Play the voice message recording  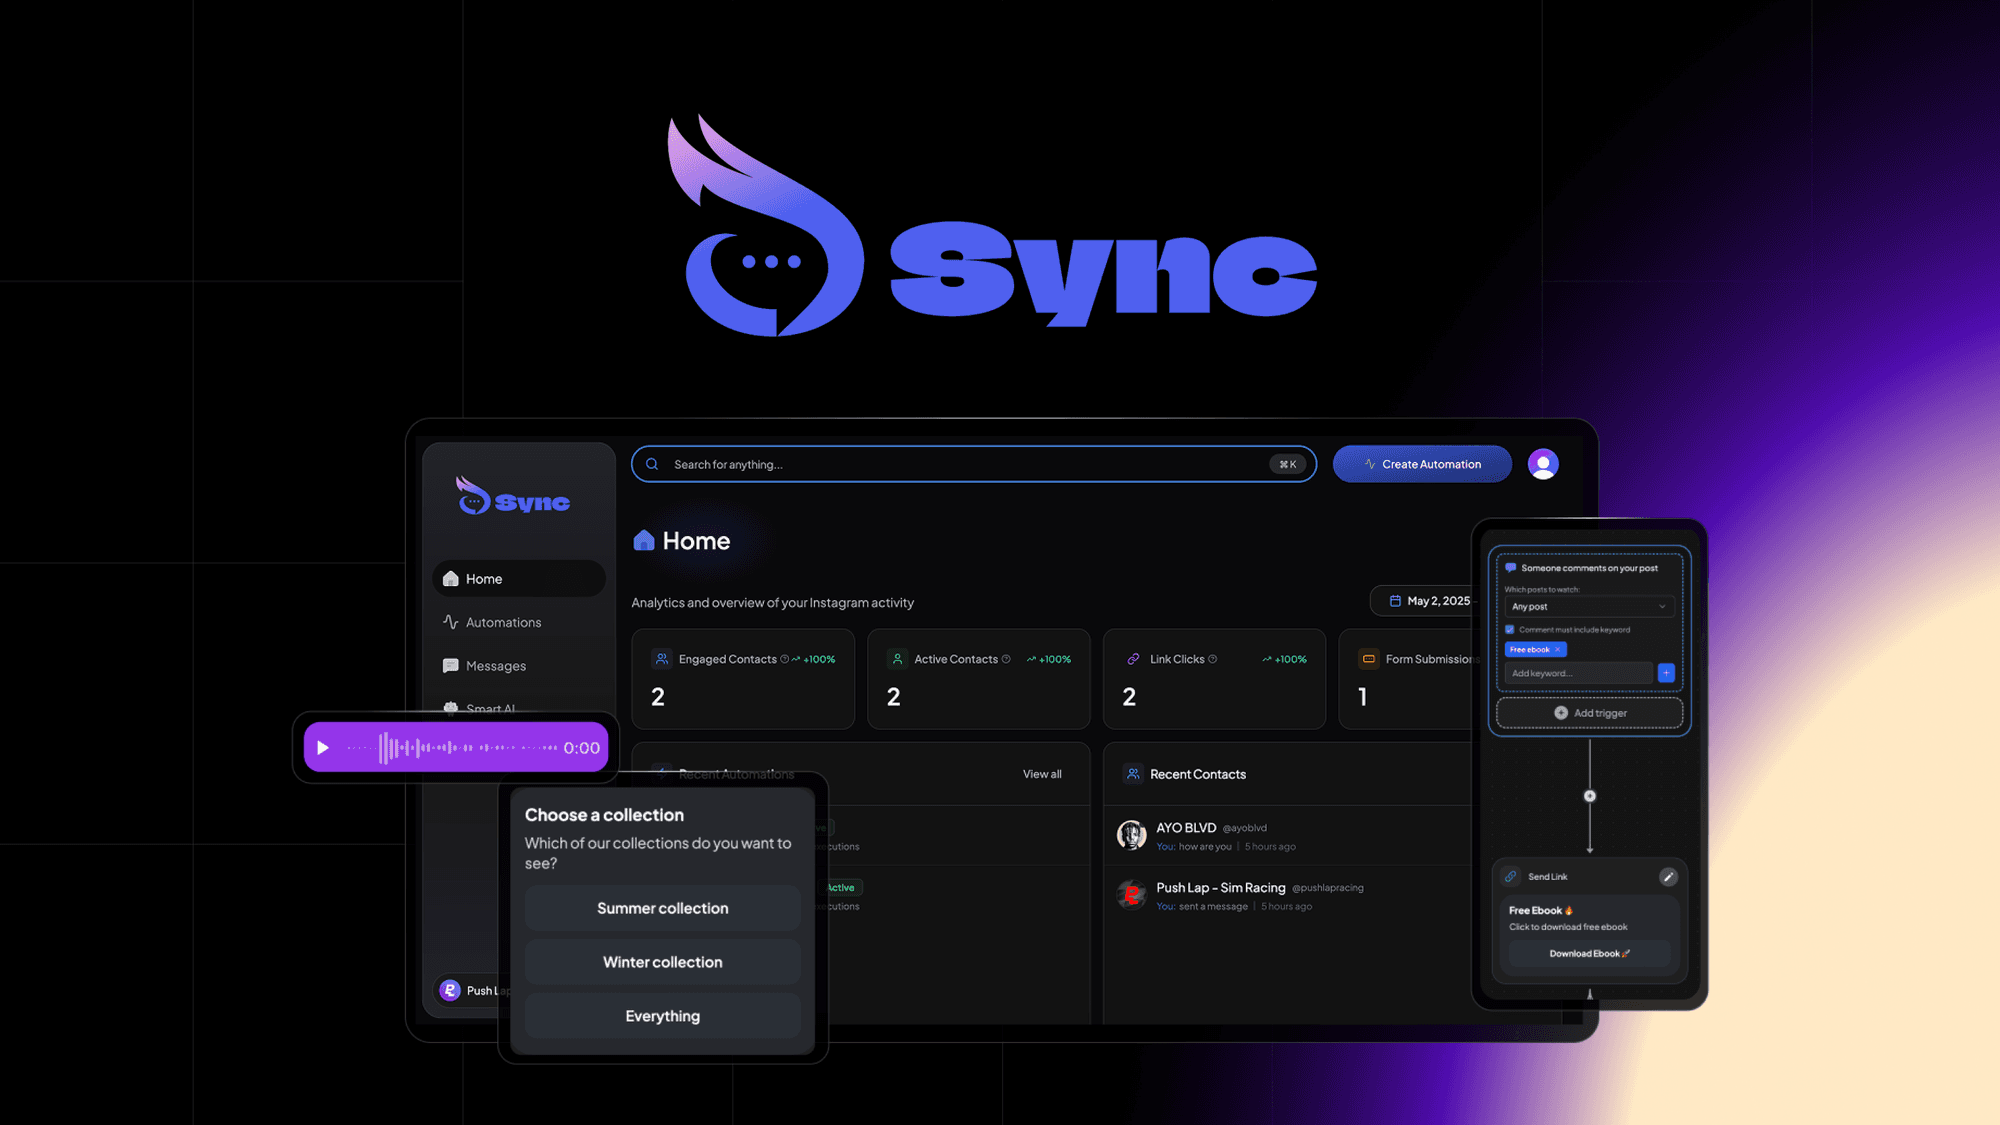point(323,747)
